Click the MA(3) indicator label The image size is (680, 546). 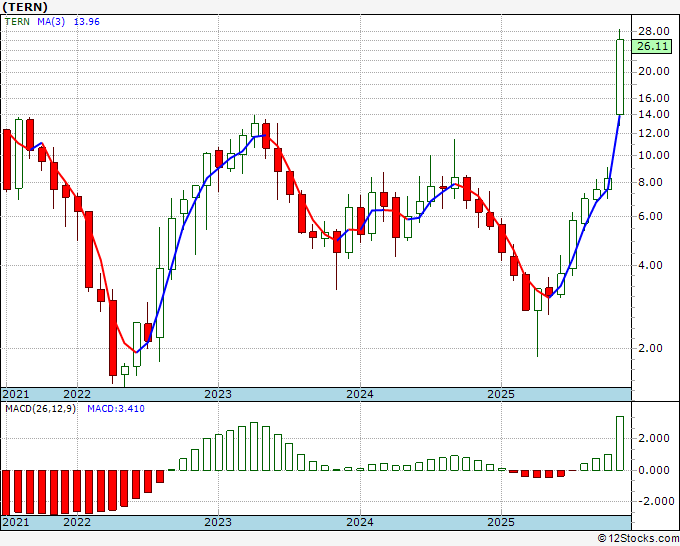(x=51, y=21)
